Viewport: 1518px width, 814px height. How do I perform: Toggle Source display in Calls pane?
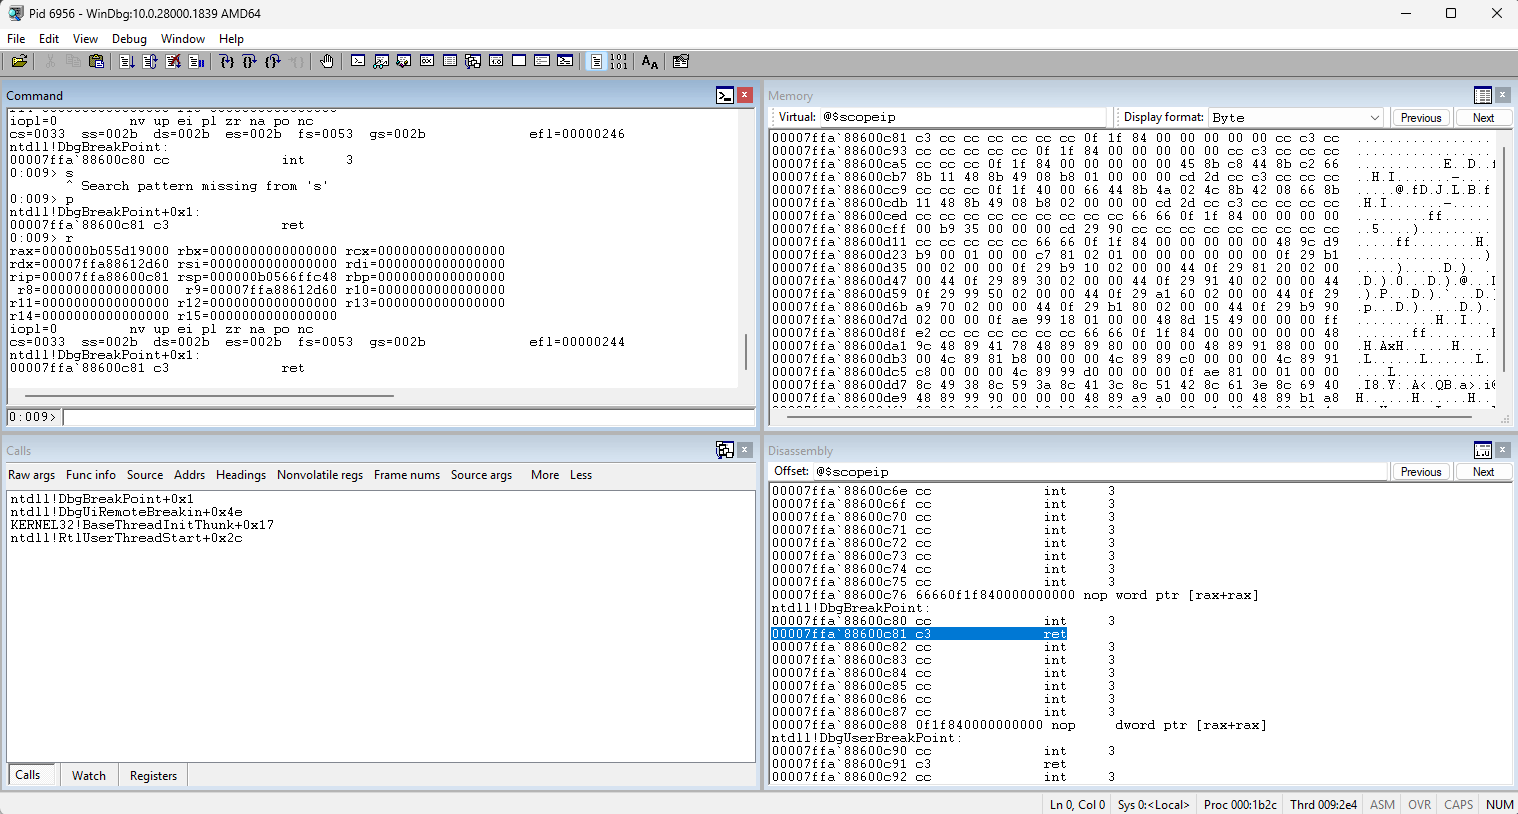(145, 475)
